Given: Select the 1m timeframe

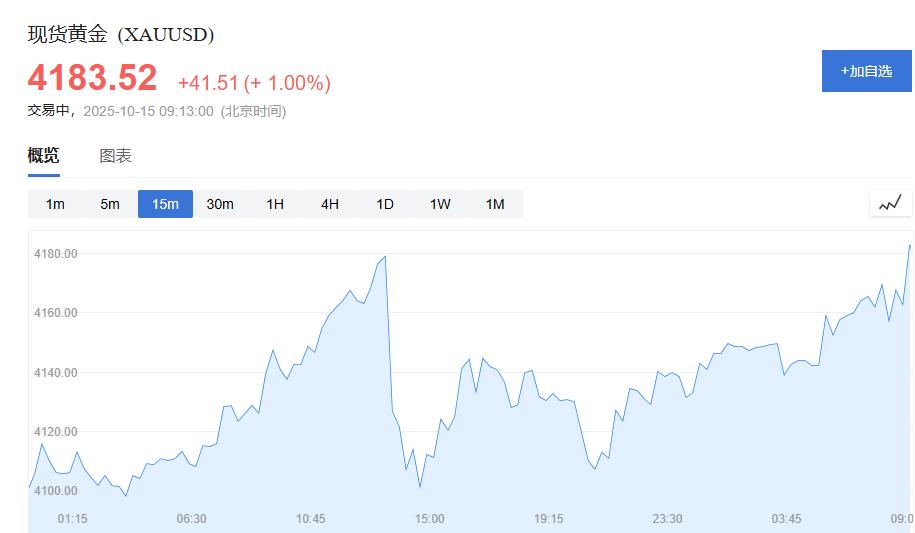Looking at the screenshot, I should coord(55,204).
